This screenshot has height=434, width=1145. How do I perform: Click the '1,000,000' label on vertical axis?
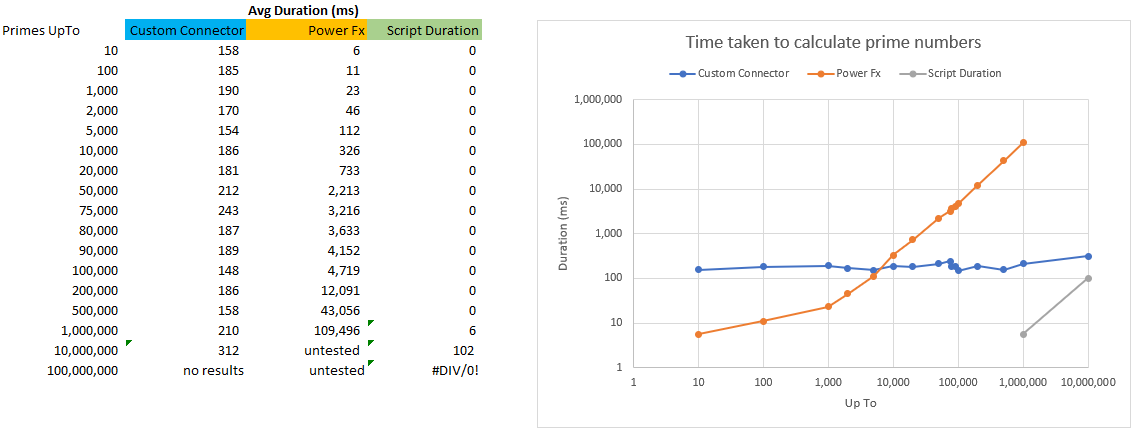[597, 99]
